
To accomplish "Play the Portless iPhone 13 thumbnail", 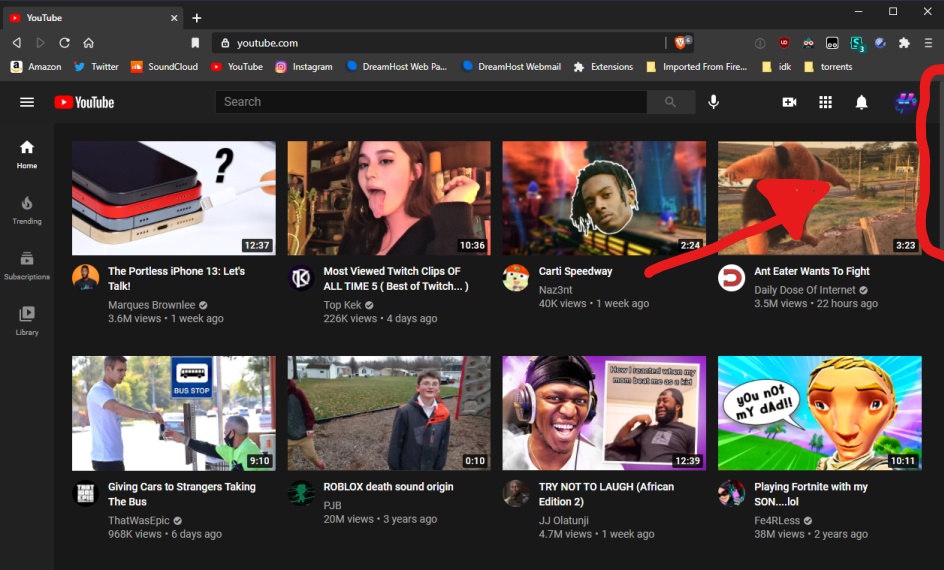I will [x=173, y=198].
